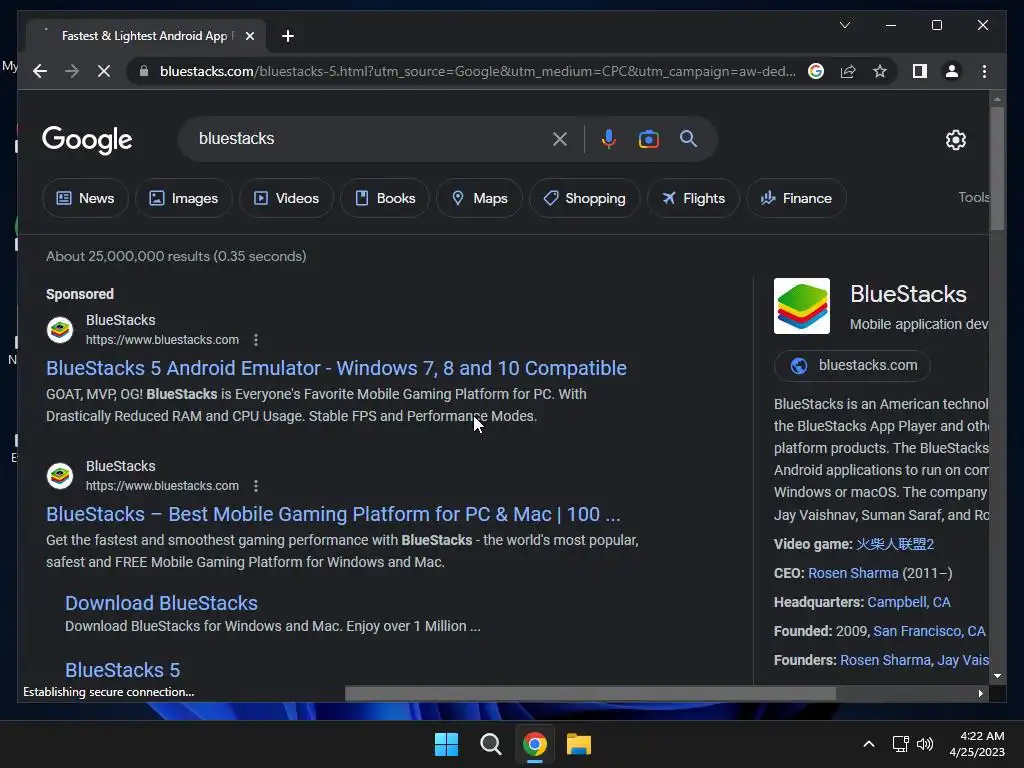The height and width of the screenshot is (768, 1024).
Task: Click the scroll right arrow
Action: coord(980,694)
